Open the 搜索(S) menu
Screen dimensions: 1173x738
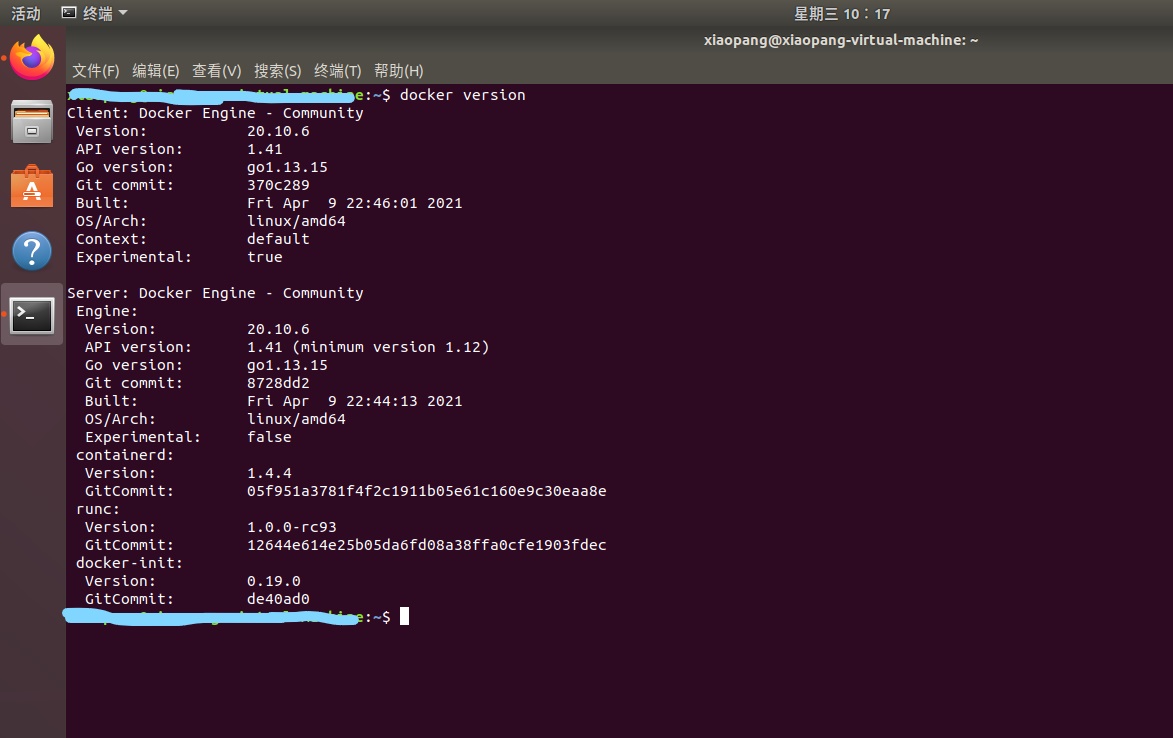tap(277, 70)
